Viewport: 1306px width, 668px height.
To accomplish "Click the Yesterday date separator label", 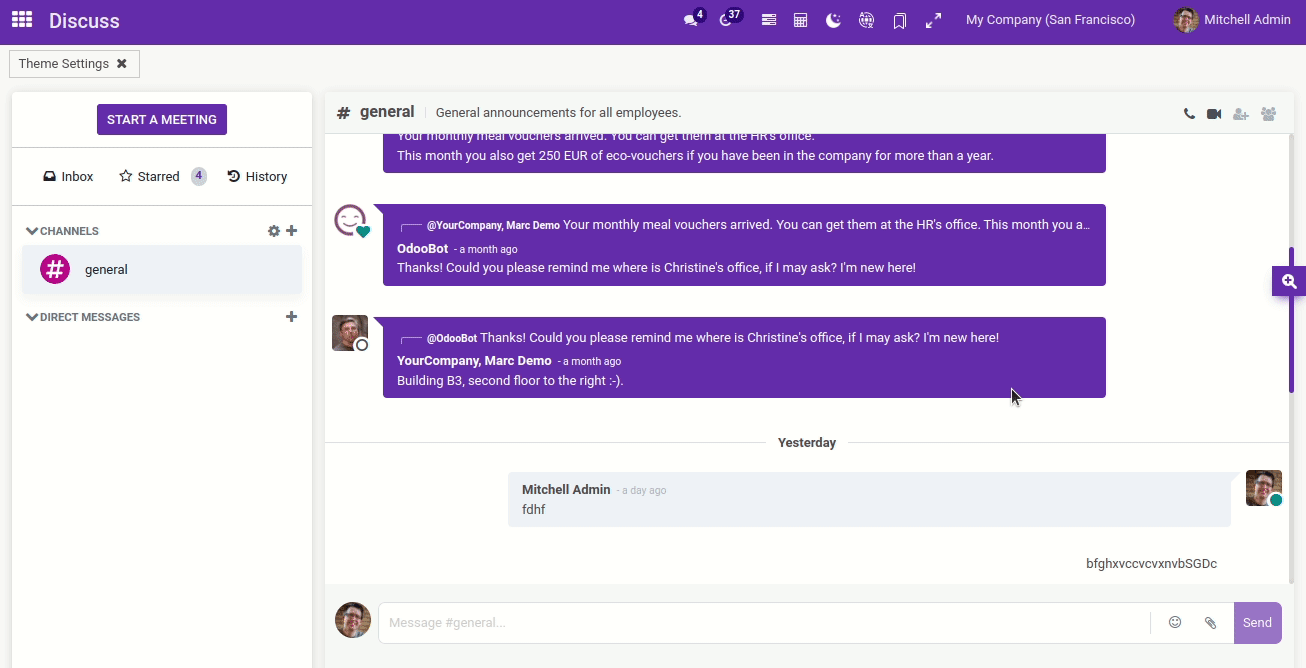I will click(807, 443).
